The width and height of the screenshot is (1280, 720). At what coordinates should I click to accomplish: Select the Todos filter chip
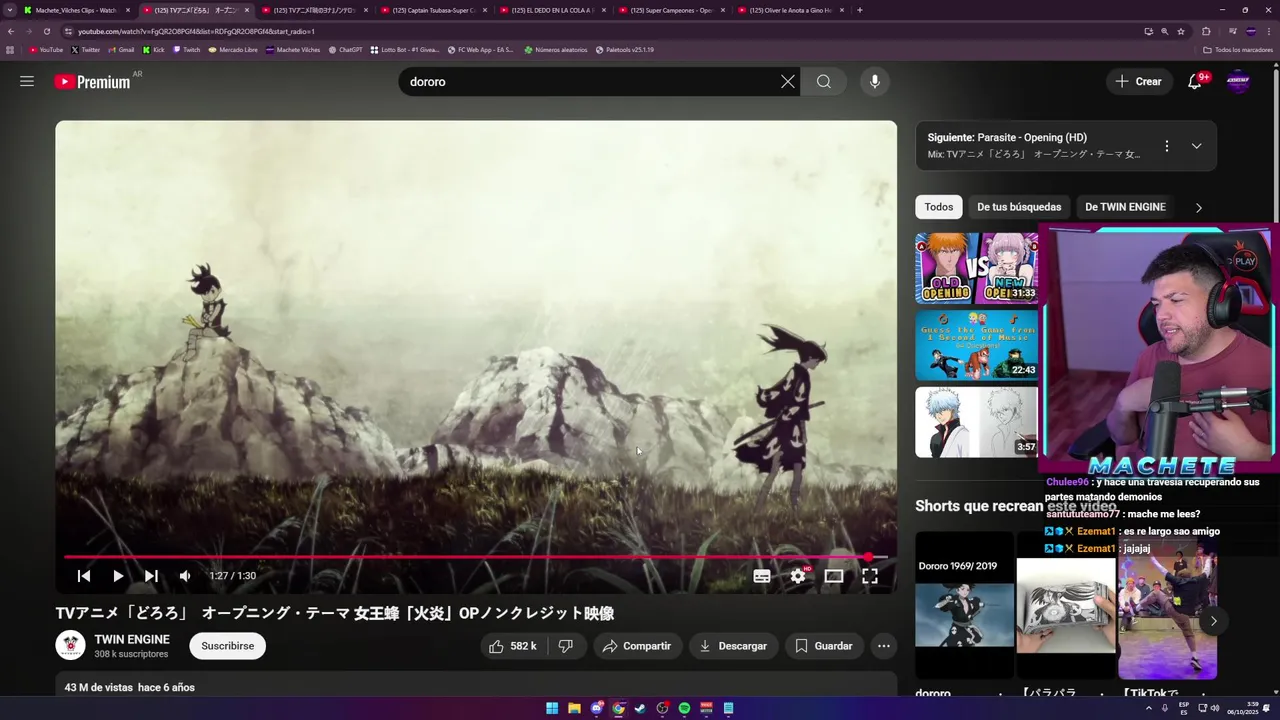pyautogui.click(x=938, y=207)
